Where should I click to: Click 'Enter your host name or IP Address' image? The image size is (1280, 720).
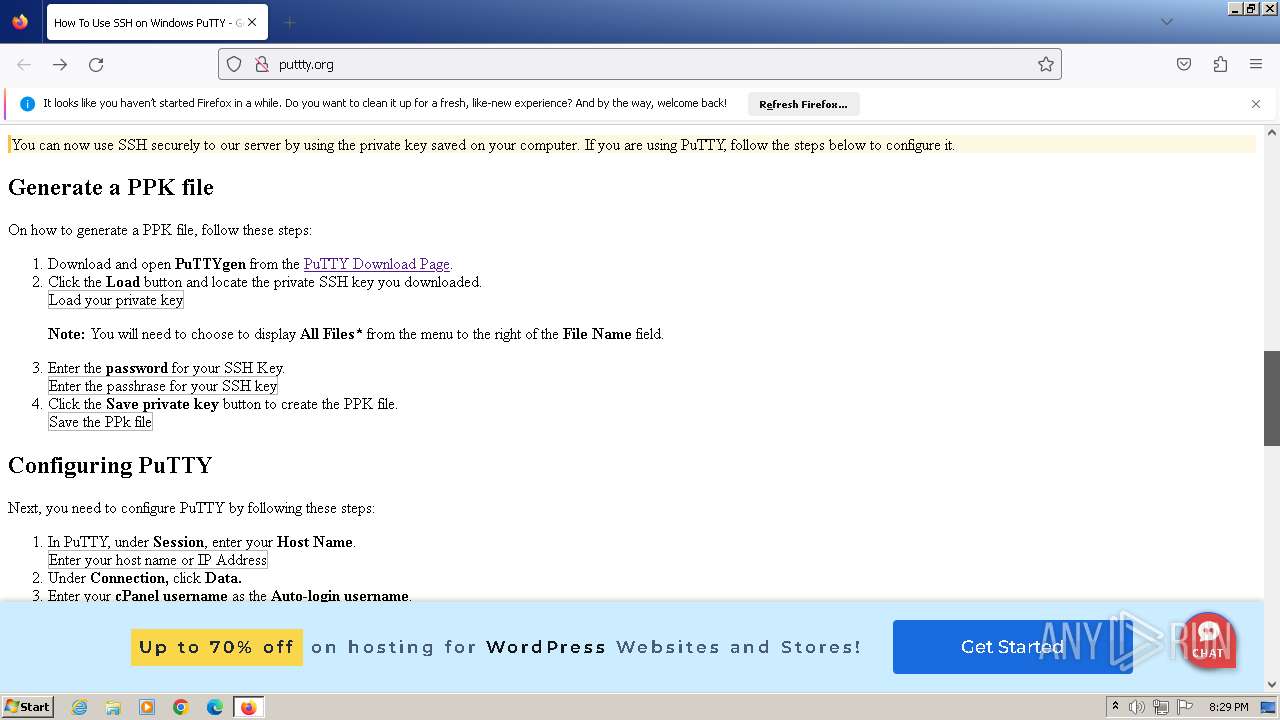(158, 560)
